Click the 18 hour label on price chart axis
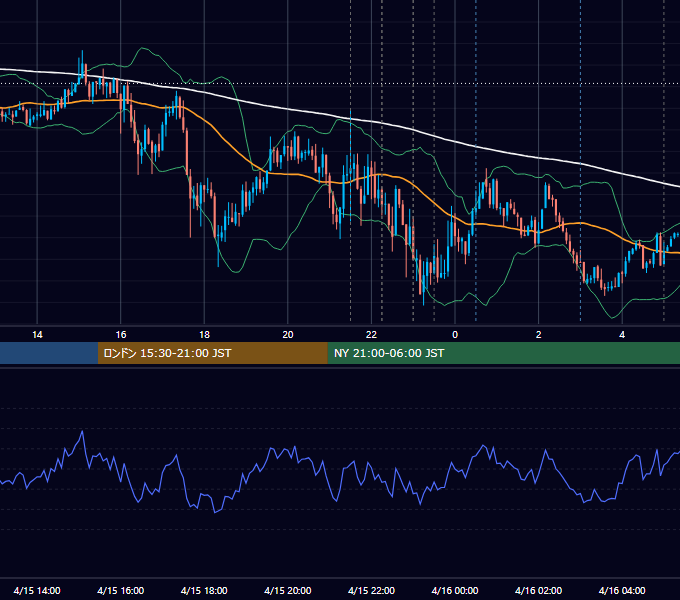Image resolution: width=680 pixels, height=600 pixels. coord(204,335)
